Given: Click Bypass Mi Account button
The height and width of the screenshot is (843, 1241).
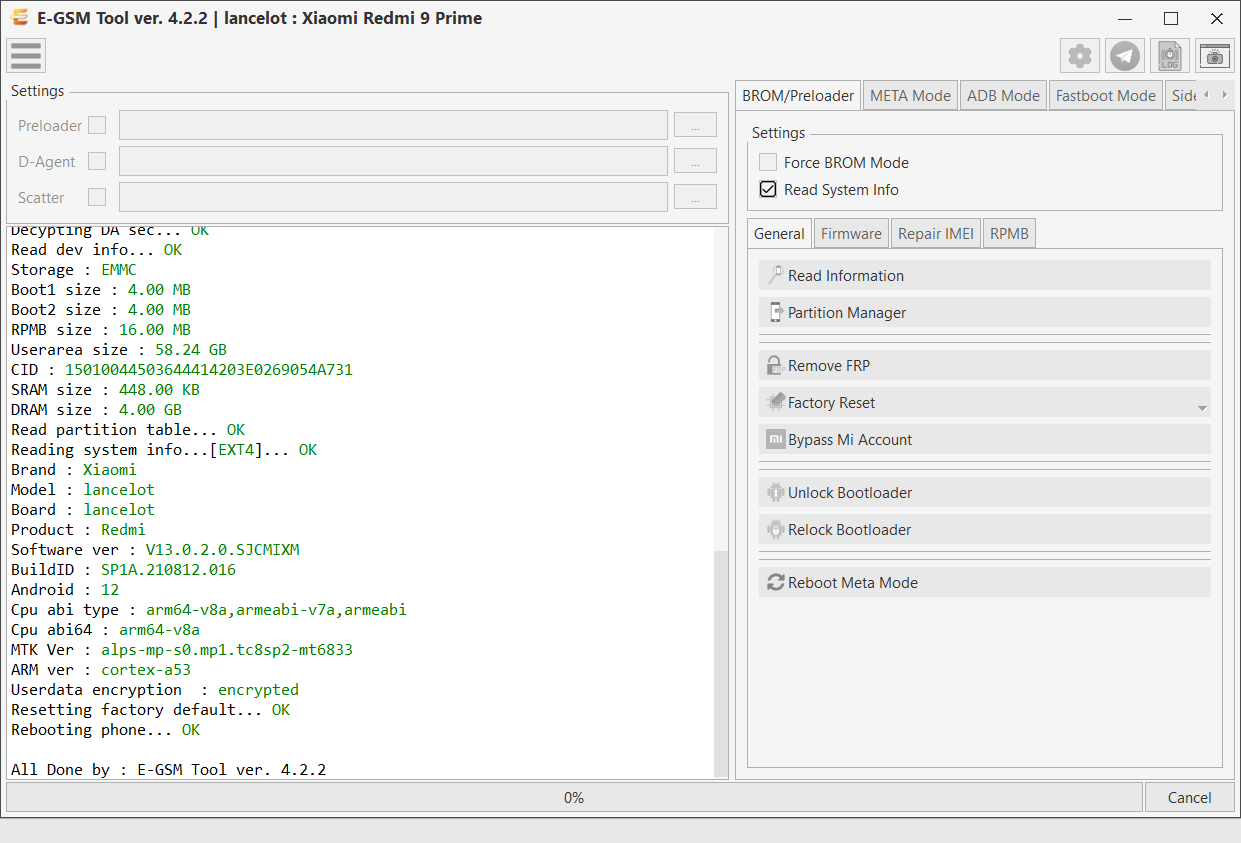Looking at the screenshot, I should click(x=985, y=440).
